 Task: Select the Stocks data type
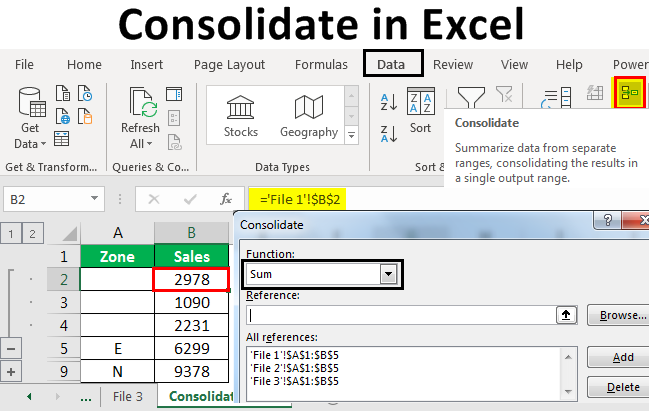point(240,116)
